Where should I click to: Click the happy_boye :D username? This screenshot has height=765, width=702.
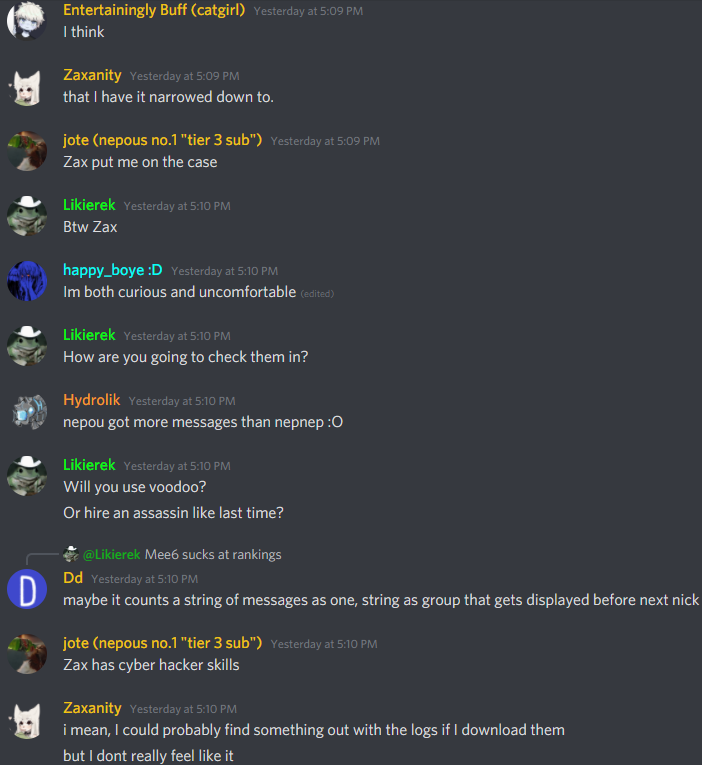coord(113,270)
